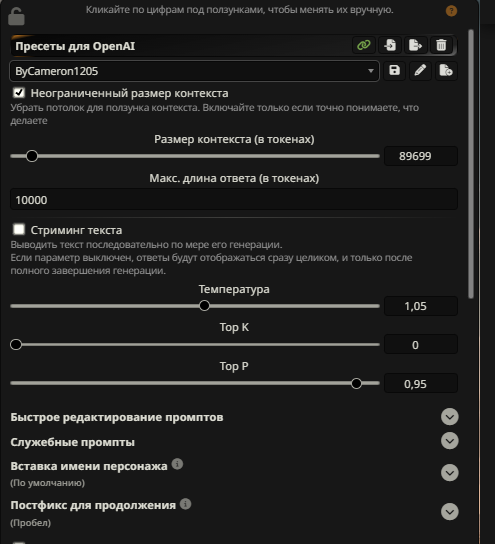Click the export preset file icon
This screenshot has width=495, height=544.
[x=416, y=45]
